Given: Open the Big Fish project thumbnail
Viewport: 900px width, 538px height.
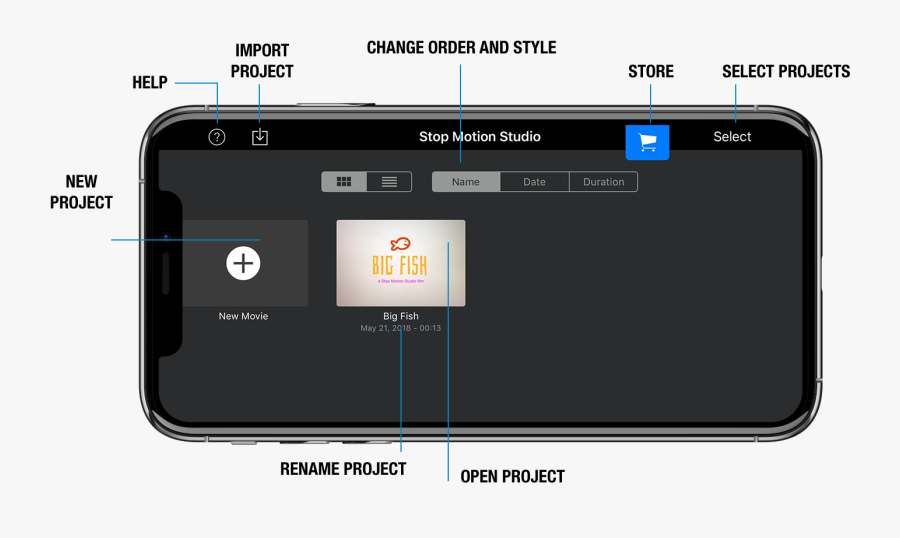Looking at the screenshot, I should [x=400, y=263].
